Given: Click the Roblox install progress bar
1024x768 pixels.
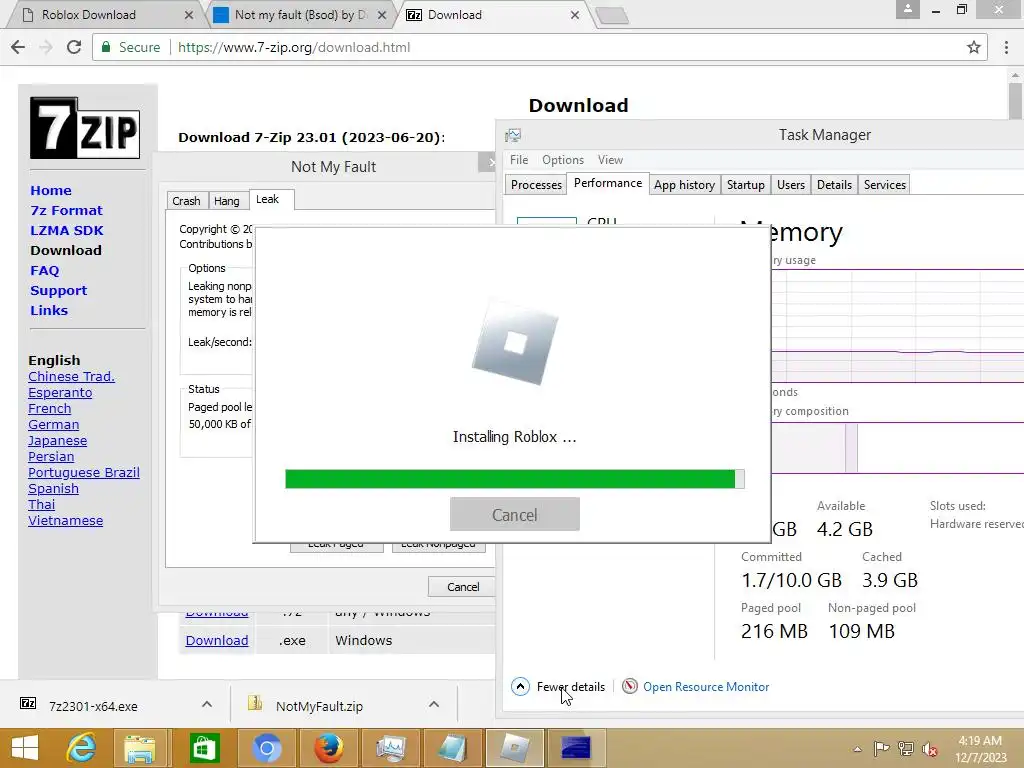Looking at the screenshot, I should tap(515, 479).
